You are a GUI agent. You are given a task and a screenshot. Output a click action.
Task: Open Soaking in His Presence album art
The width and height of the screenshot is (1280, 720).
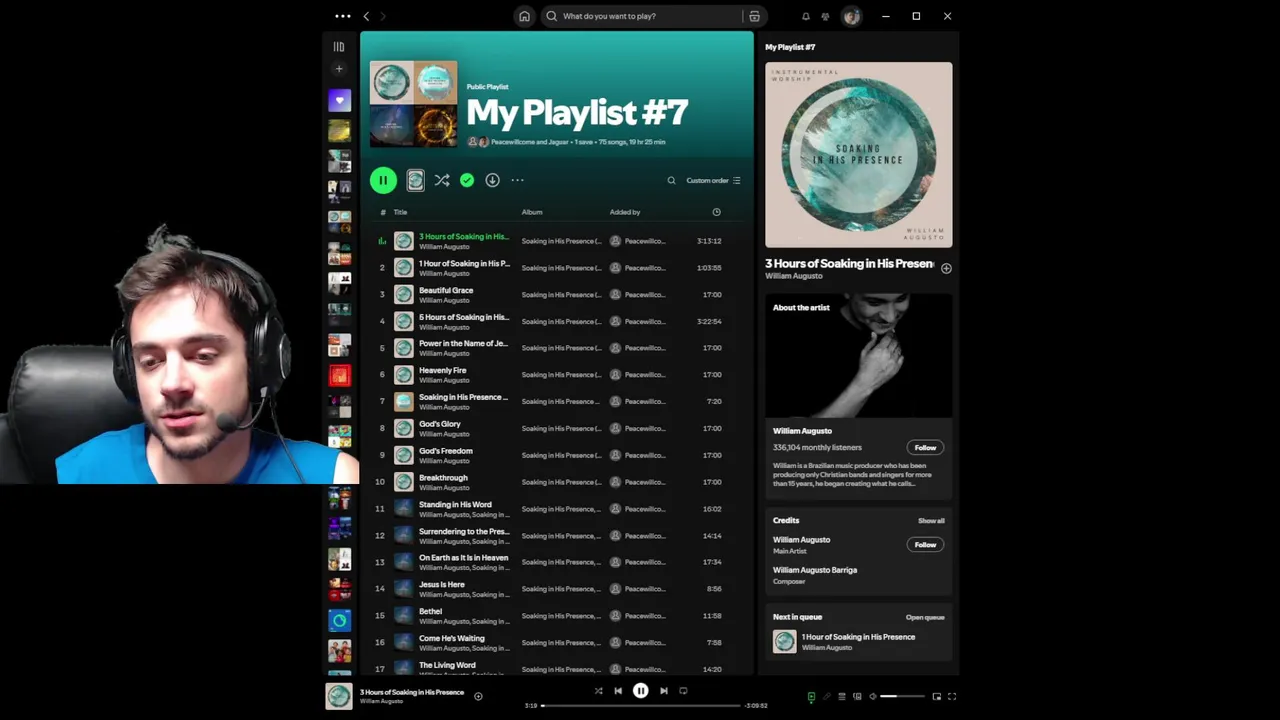(x=859, y=155)
